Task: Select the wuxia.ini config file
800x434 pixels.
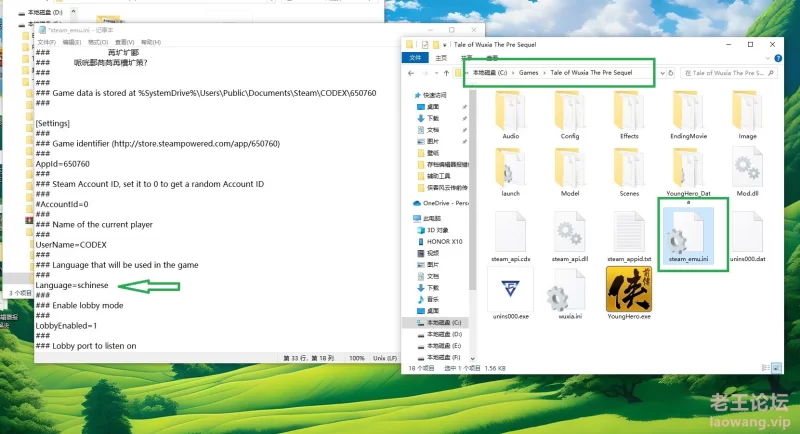Action: click(569, 292)
